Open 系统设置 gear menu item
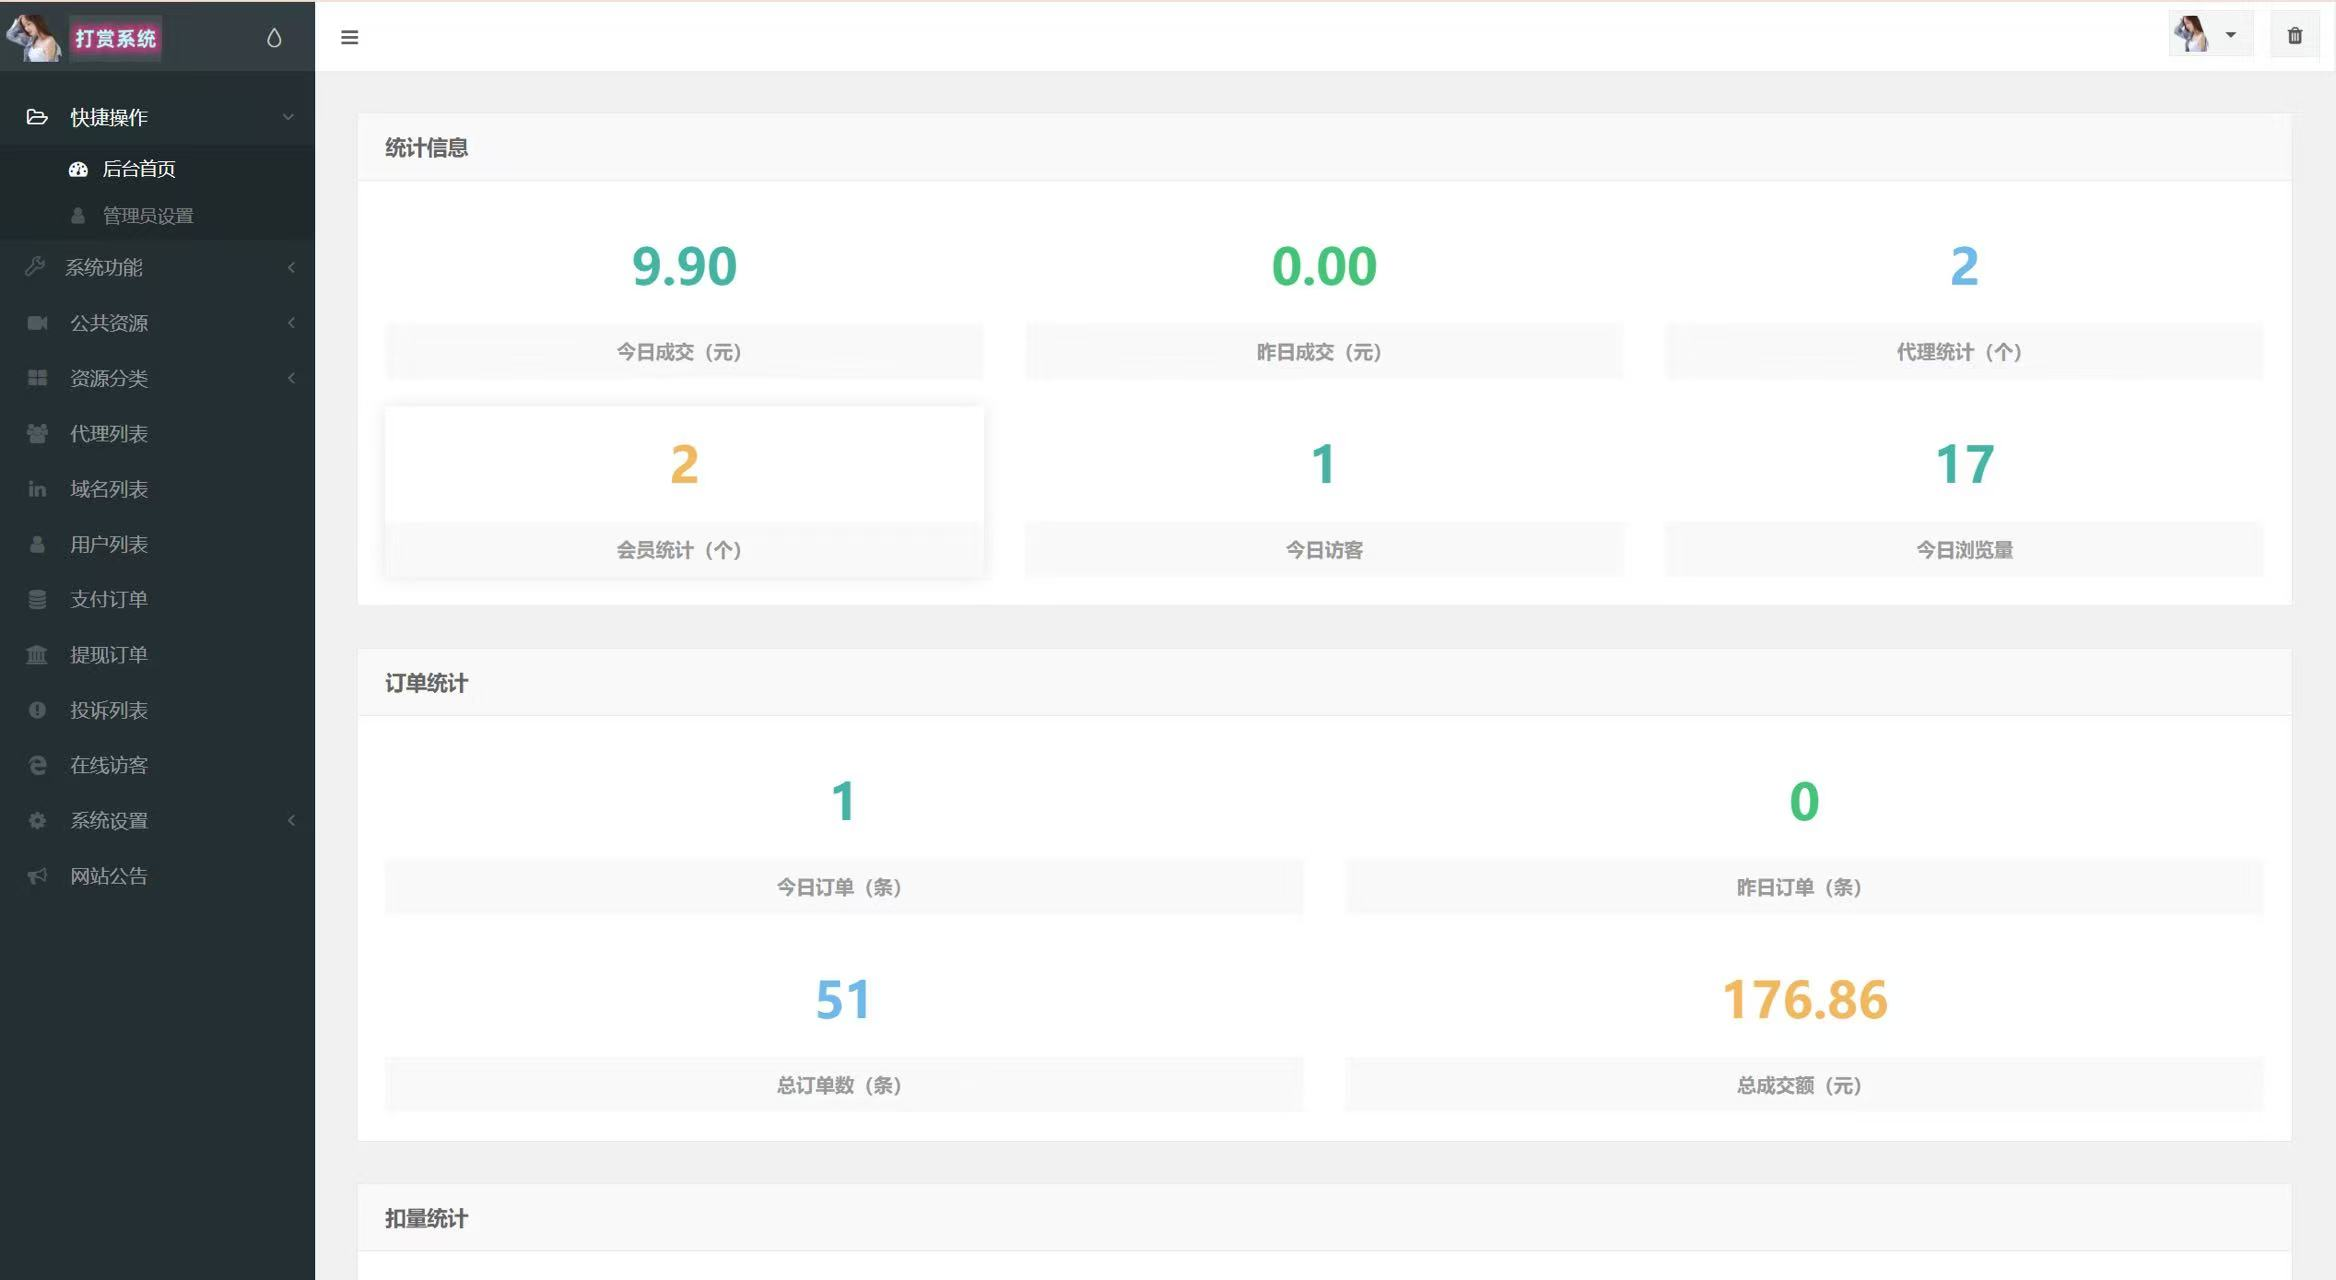 tap(108, 820)
